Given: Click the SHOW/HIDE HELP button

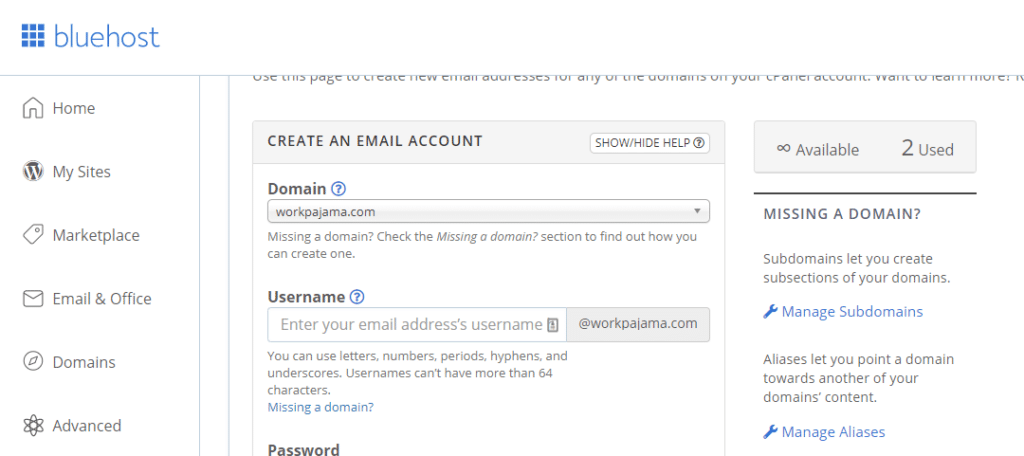Looking at the screenshot, I should pyautogui.click(x=649, y=143).
